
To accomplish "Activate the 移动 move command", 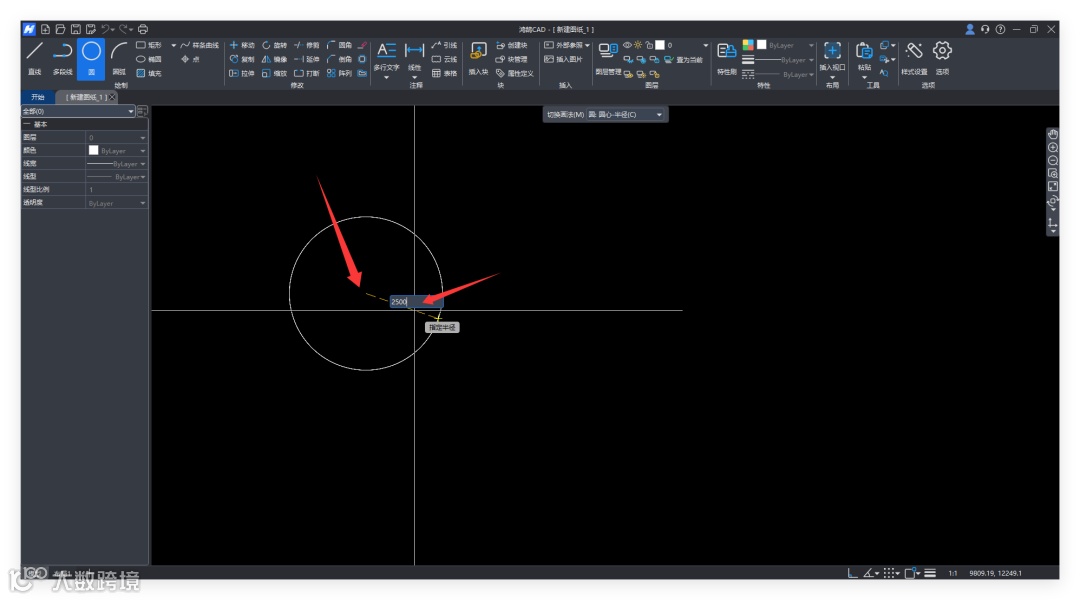I will click(242, 45).
